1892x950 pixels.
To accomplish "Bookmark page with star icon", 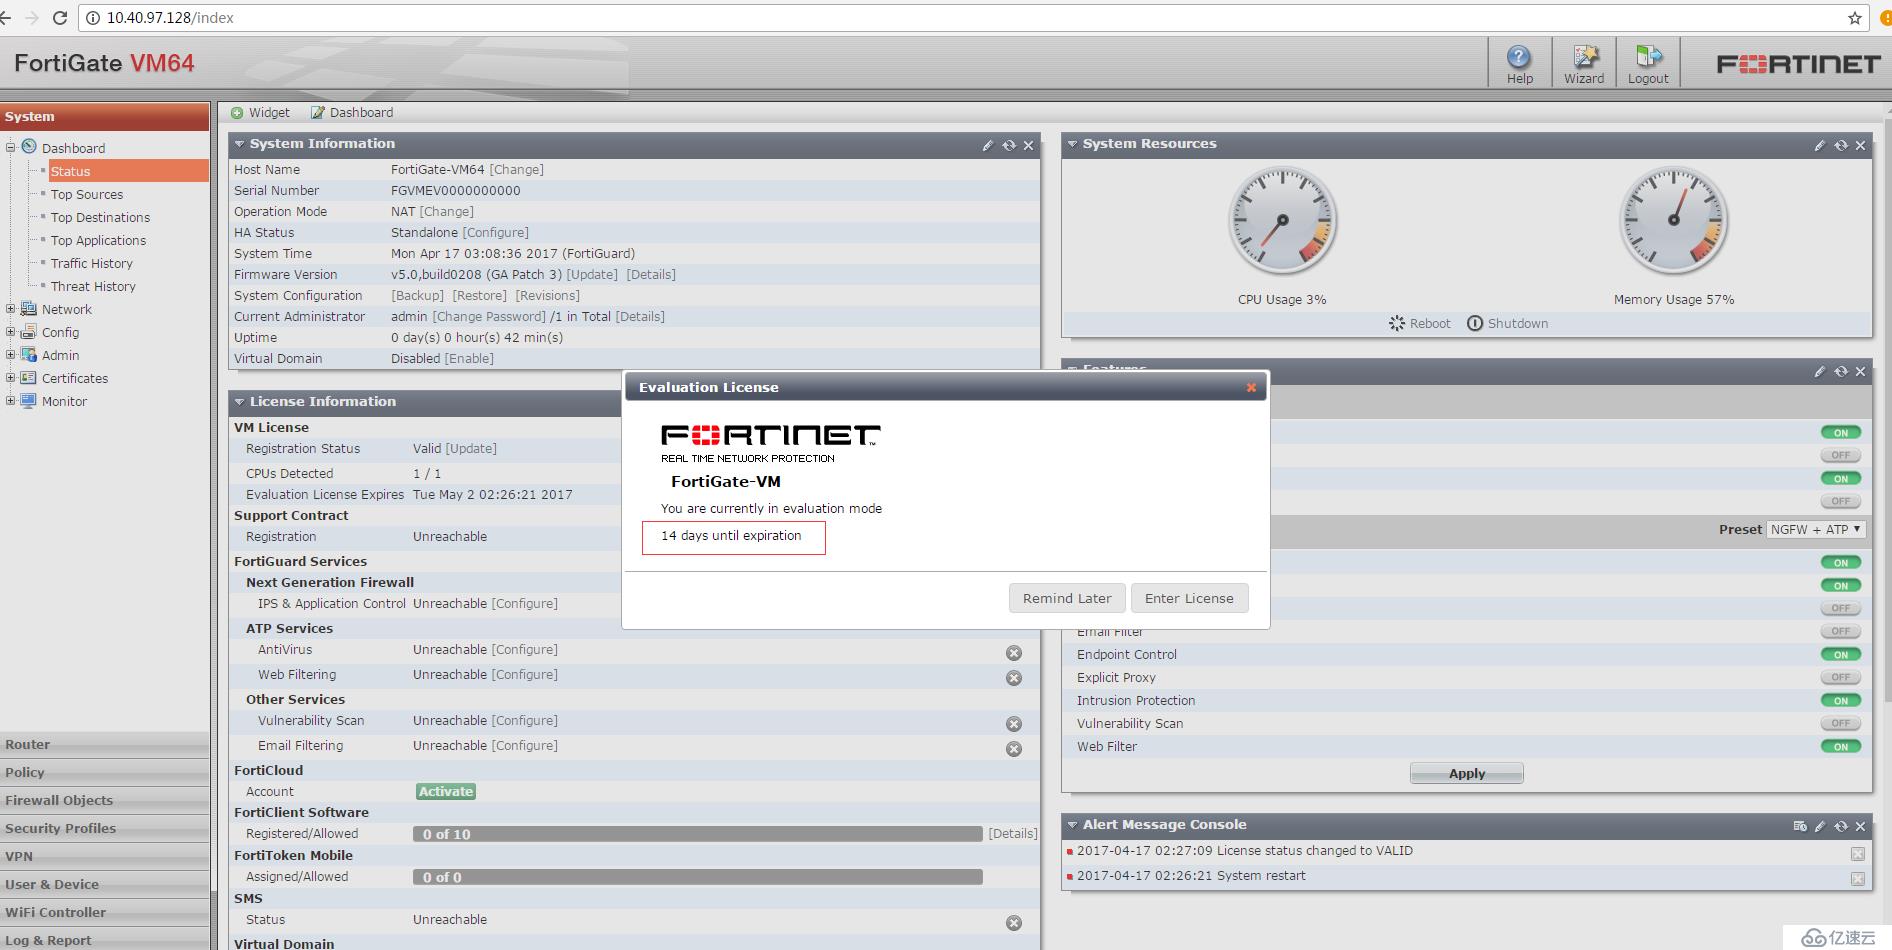I will tap(1854, 18).
